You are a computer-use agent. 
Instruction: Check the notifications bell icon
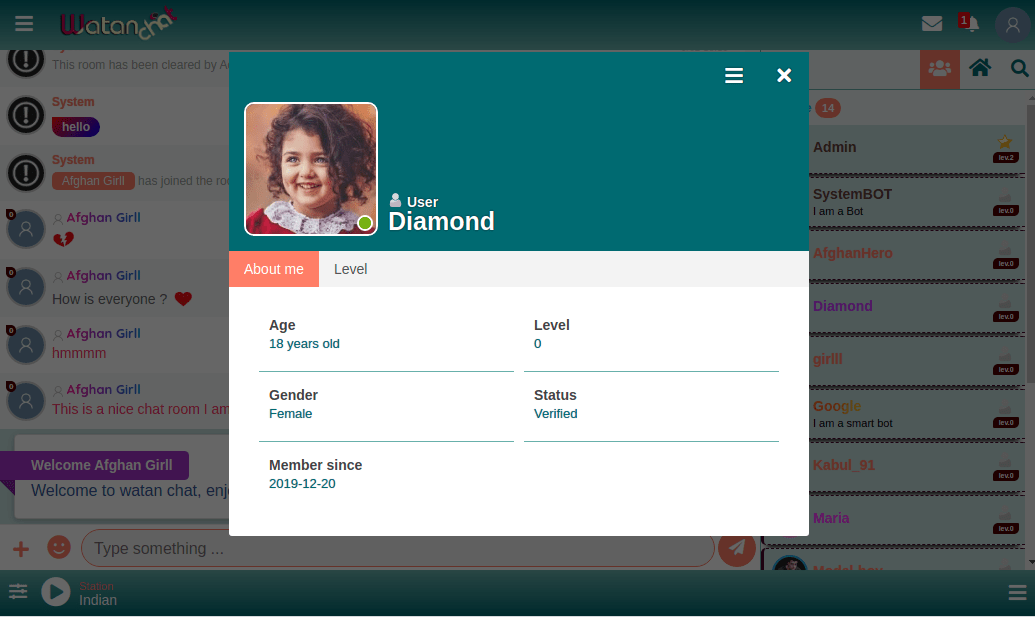coord(971,24)
